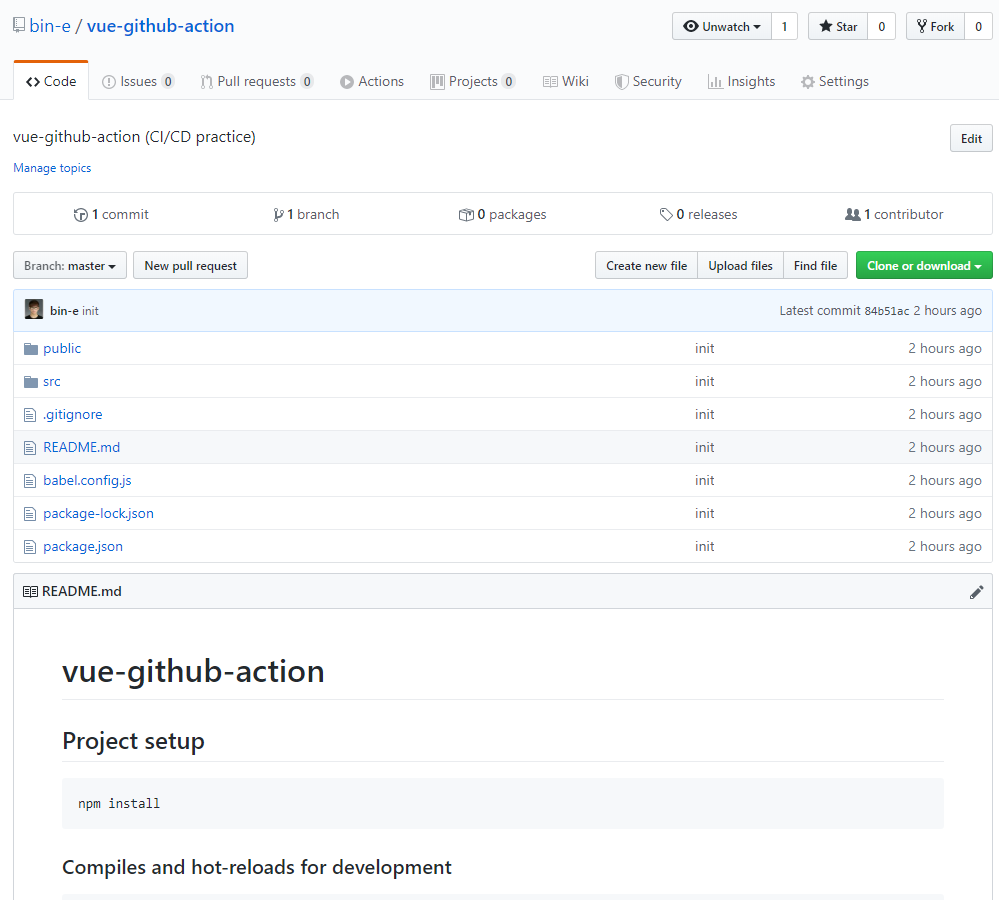Switch to the Issues tab

coord(138,82)
